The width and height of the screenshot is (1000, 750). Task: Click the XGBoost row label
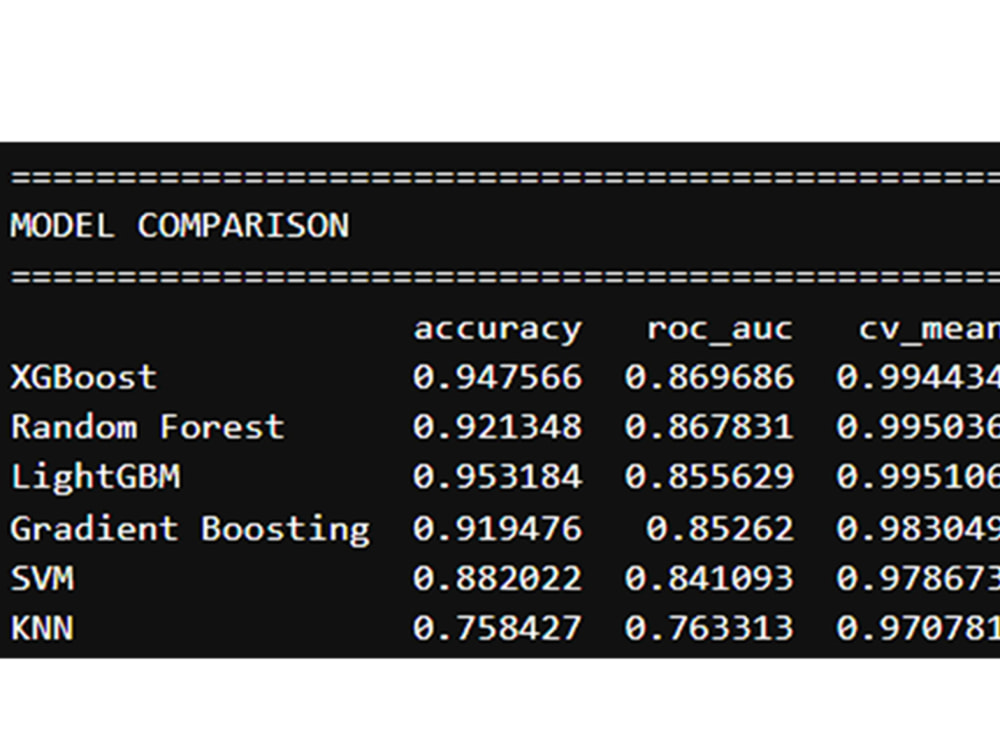(x=84, y=377)
